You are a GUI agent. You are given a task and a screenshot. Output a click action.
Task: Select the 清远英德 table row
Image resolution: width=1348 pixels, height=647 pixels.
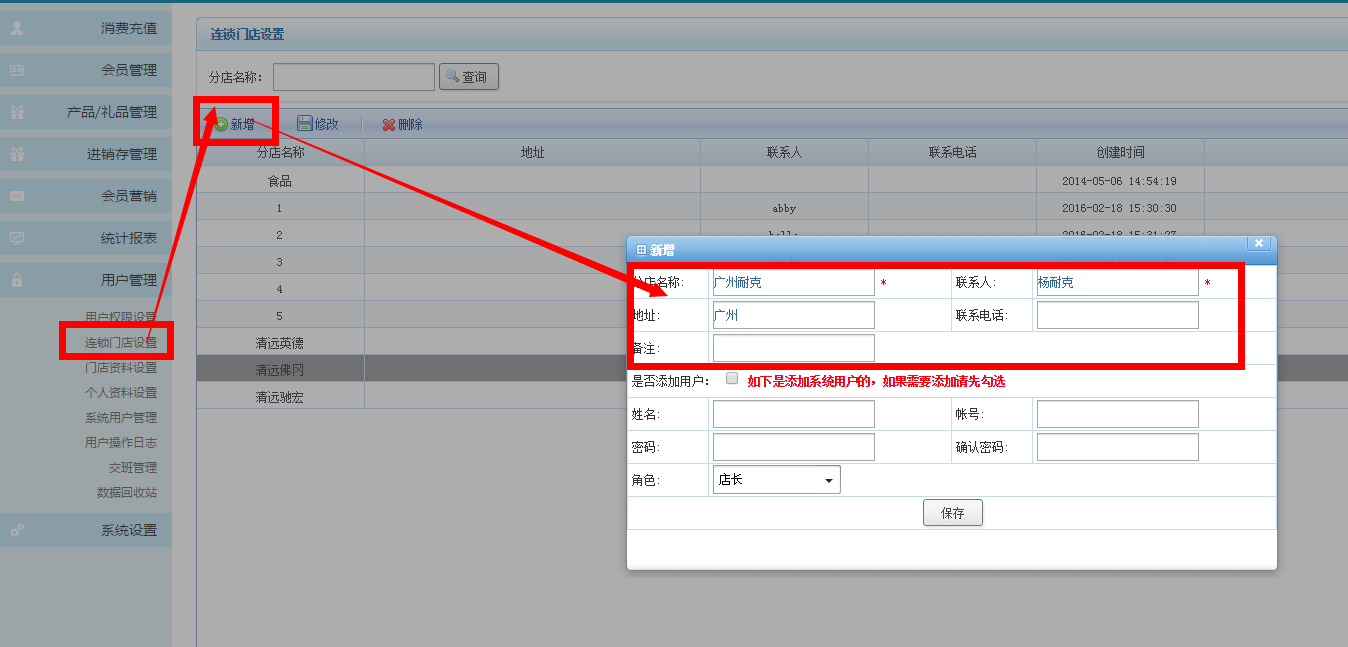[280, 343]
